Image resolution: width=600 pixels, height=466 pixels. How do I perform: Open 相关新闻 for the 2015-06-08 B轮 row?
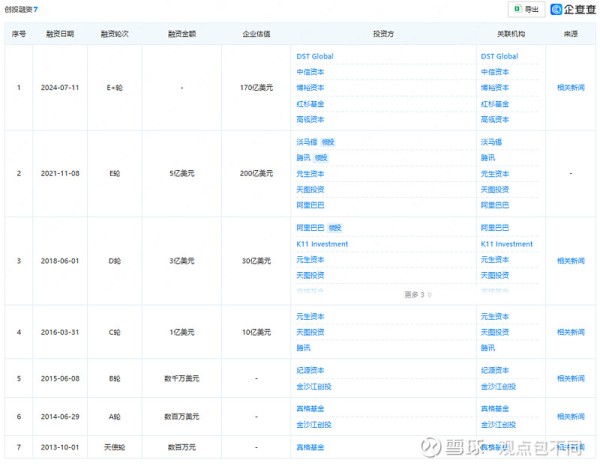tap(570, 378)
